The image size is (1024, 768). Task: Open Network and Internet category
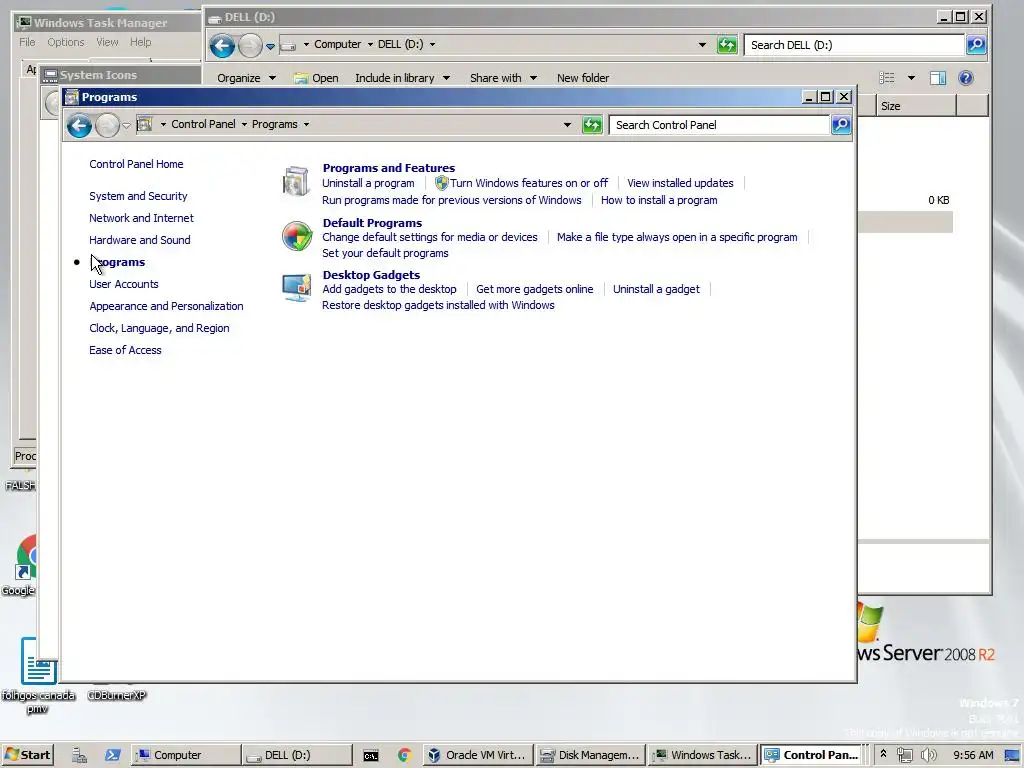tap(141, 218)
